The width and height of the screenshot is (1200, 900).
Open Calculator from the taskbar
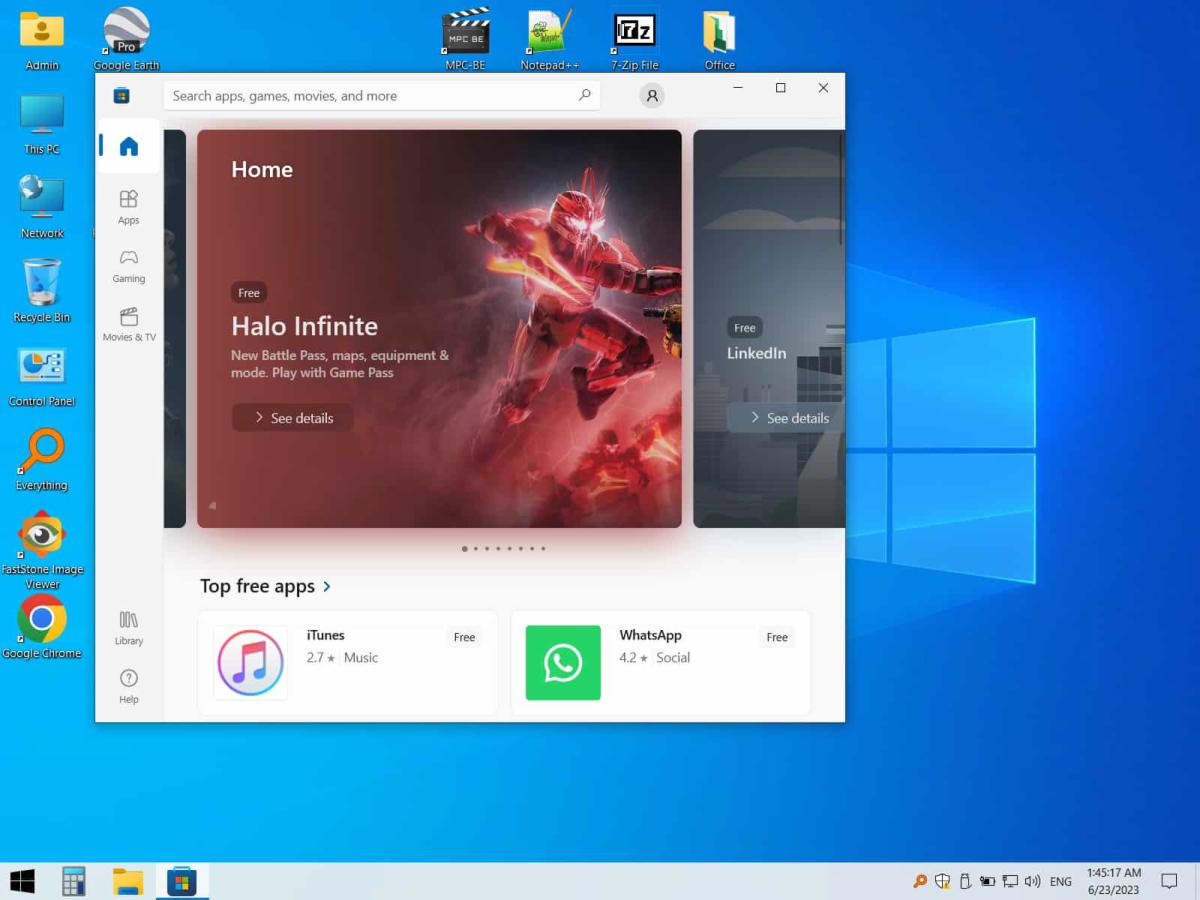[x=73, y=881]
